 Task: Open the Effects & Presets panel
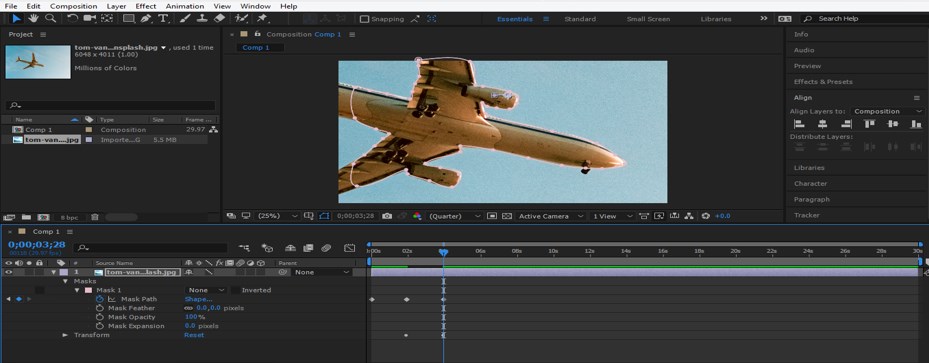pos(823,82)
